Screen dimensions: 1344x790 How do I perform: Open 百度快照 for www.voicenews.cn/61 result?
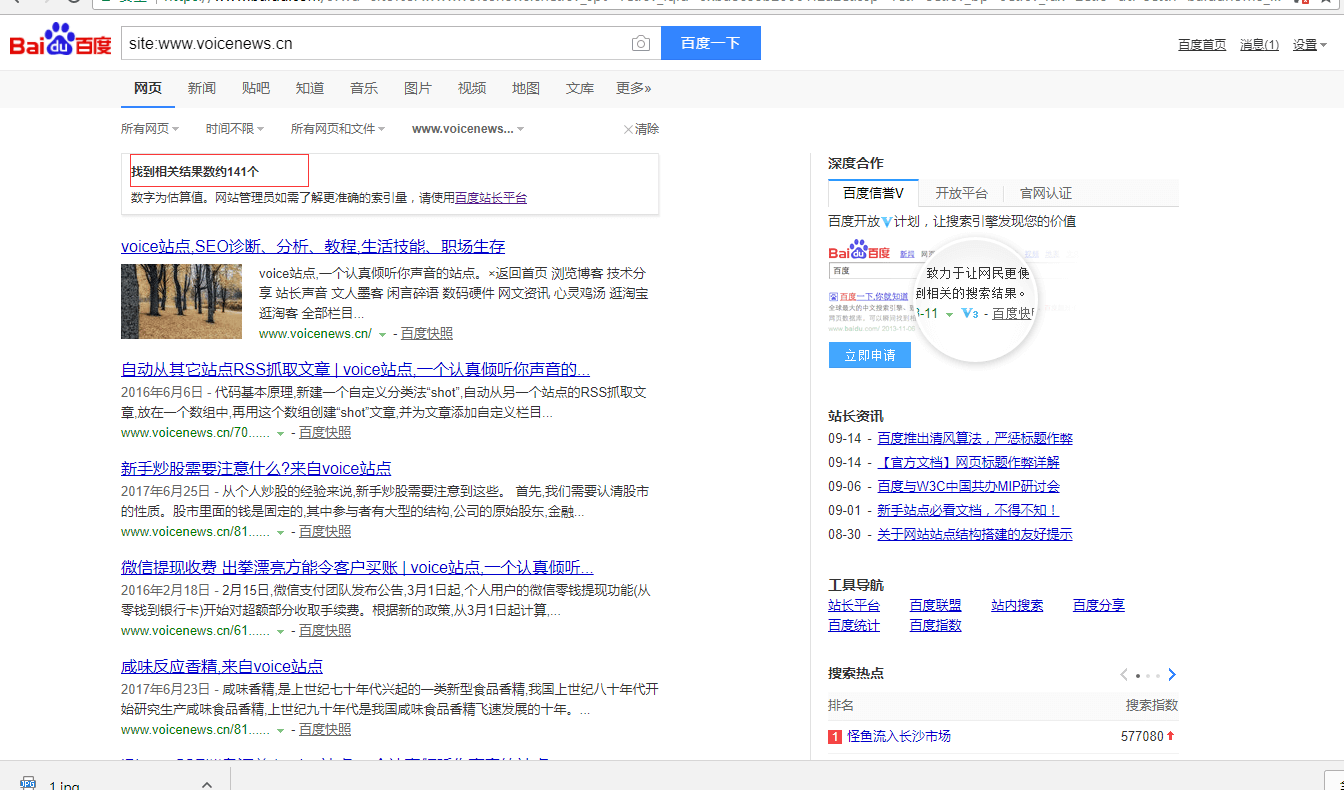tap(325, 631)
